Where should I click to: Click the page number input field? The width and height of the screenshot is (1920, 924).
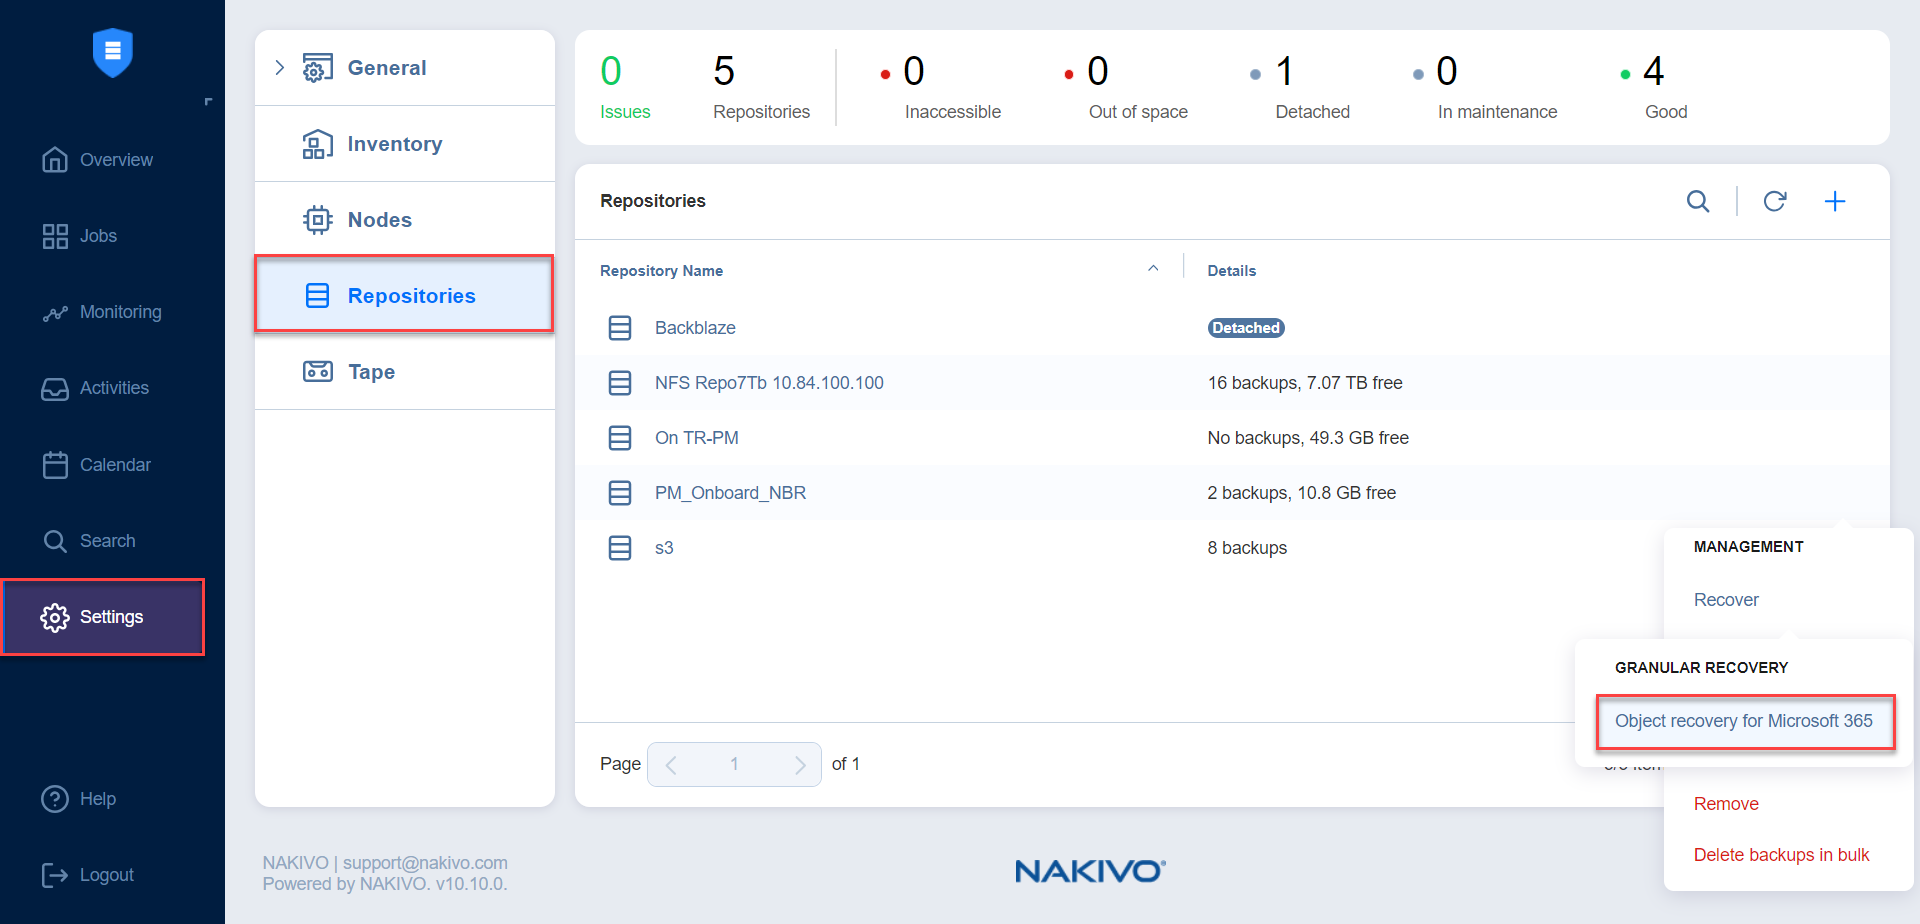click(734, 765)
